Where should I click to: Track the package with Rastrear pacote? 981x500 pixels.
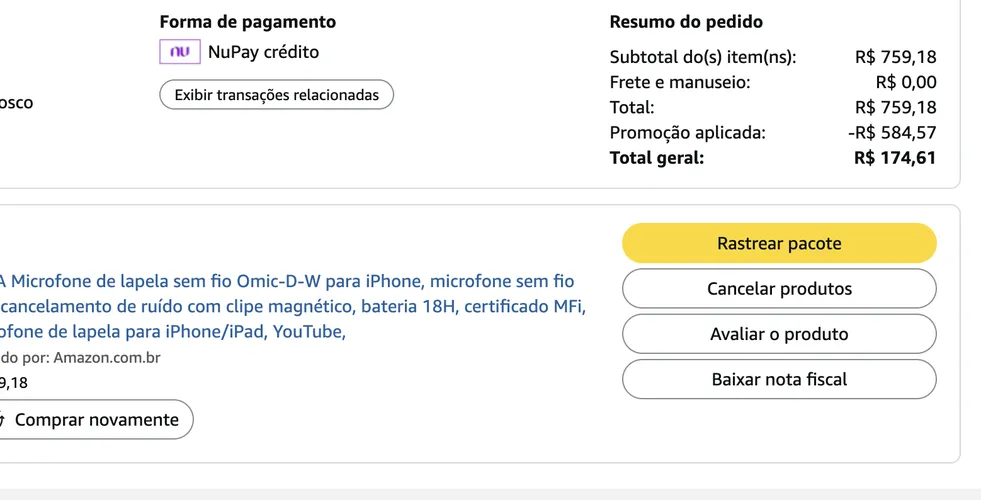tap(779, 243)
